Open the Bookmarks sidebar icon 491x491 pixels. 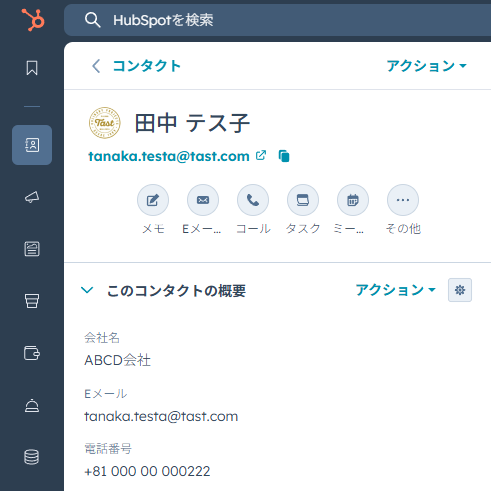(x=32, y=68)
